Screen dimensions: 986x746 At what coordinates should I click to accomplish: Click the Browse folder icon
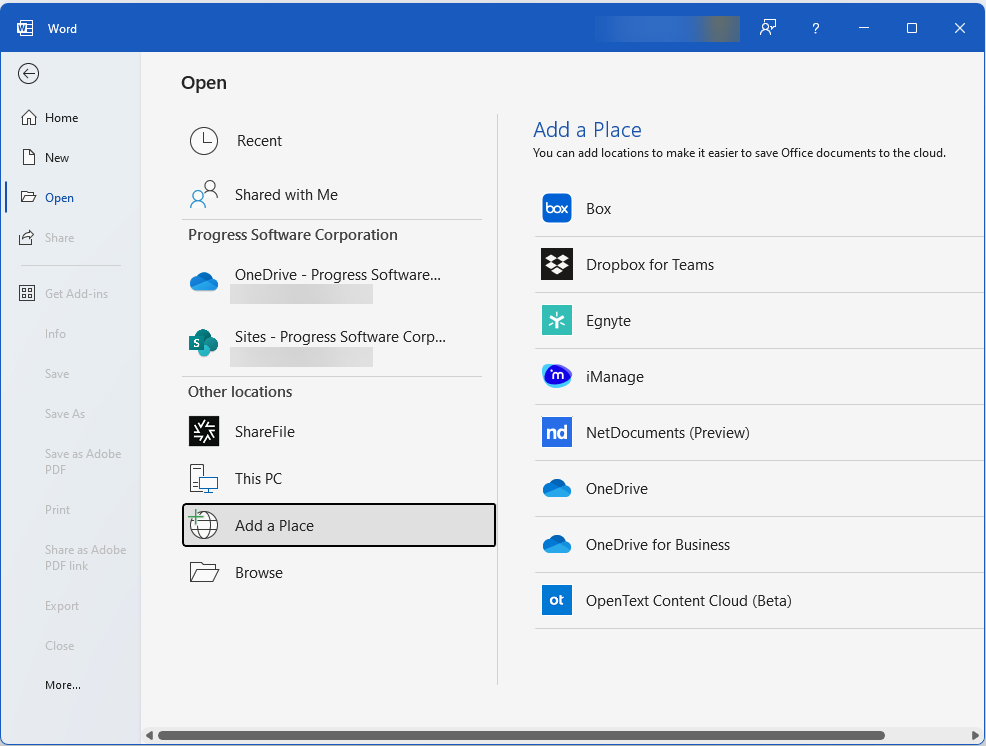point(204,572)
